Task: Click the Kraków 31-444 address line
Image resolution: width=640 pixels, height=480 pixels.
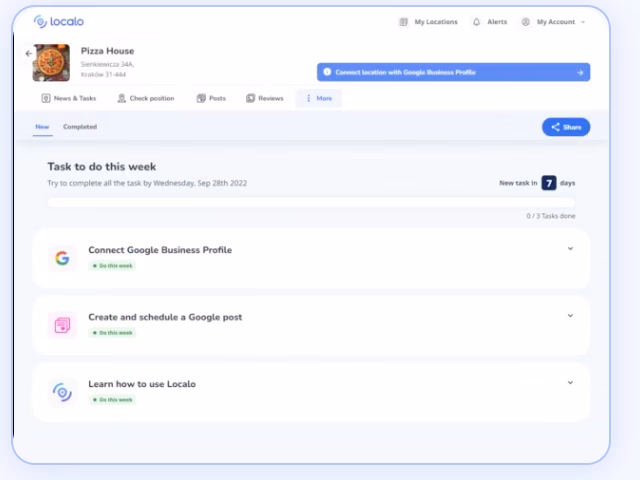Action: tap(103, 74)
